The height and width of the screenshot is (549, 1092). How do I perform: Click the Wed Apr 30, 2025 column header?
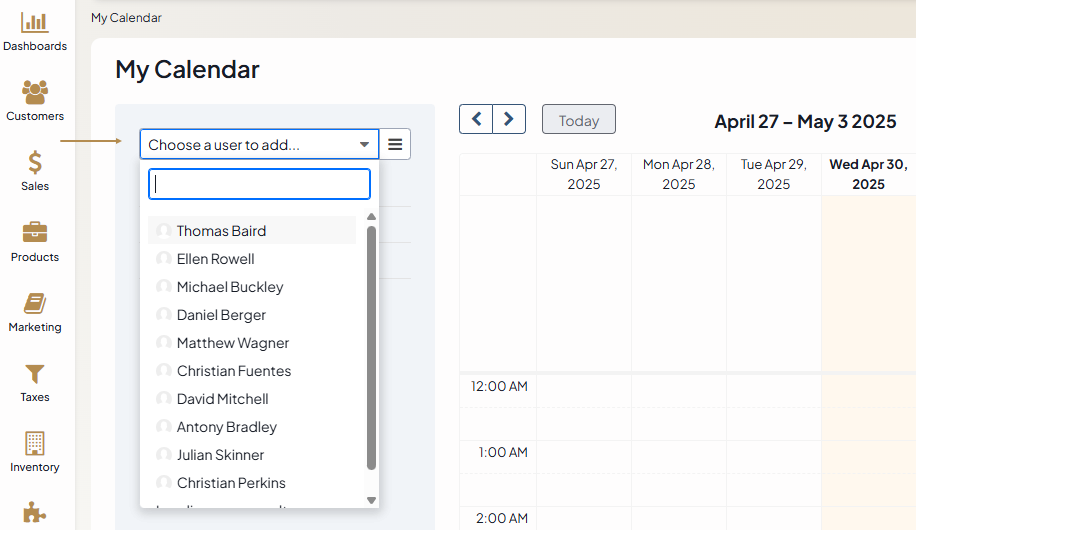(868, 174)
